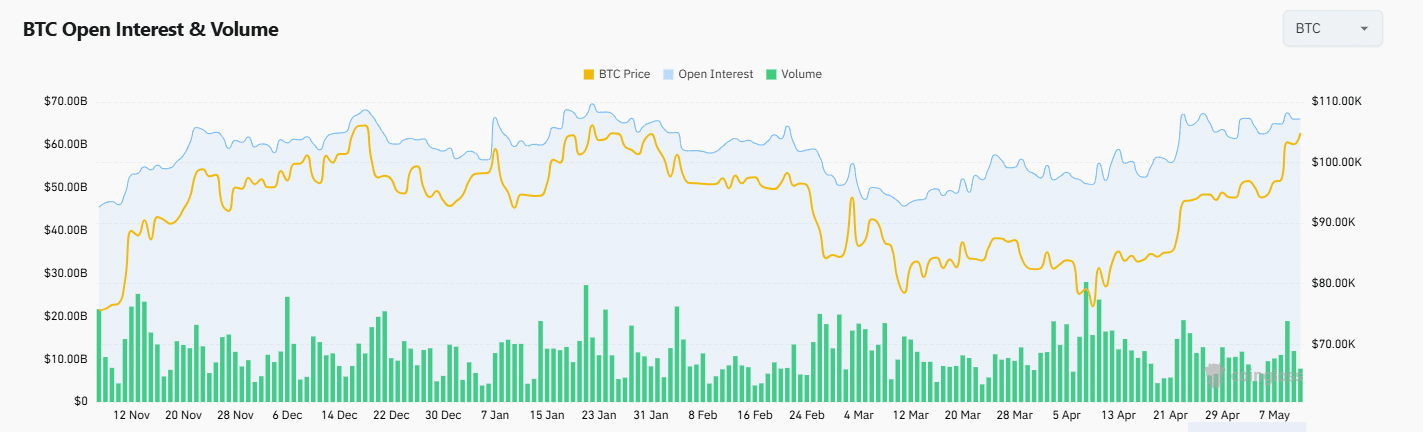
Task: Click the yellow BTC Price legend swatch
Action: pyautogui.click(x=588, y=74)
